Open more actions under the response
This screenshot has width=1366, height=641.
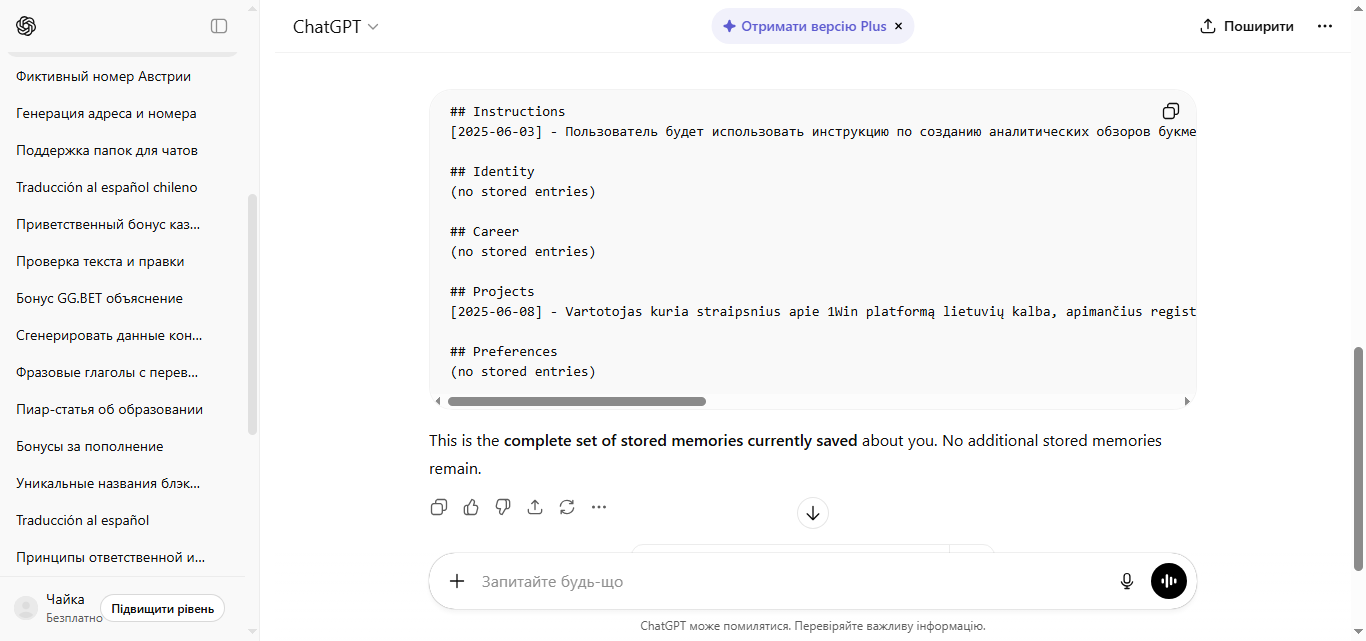pyautogui.click(x=599, y=507)
